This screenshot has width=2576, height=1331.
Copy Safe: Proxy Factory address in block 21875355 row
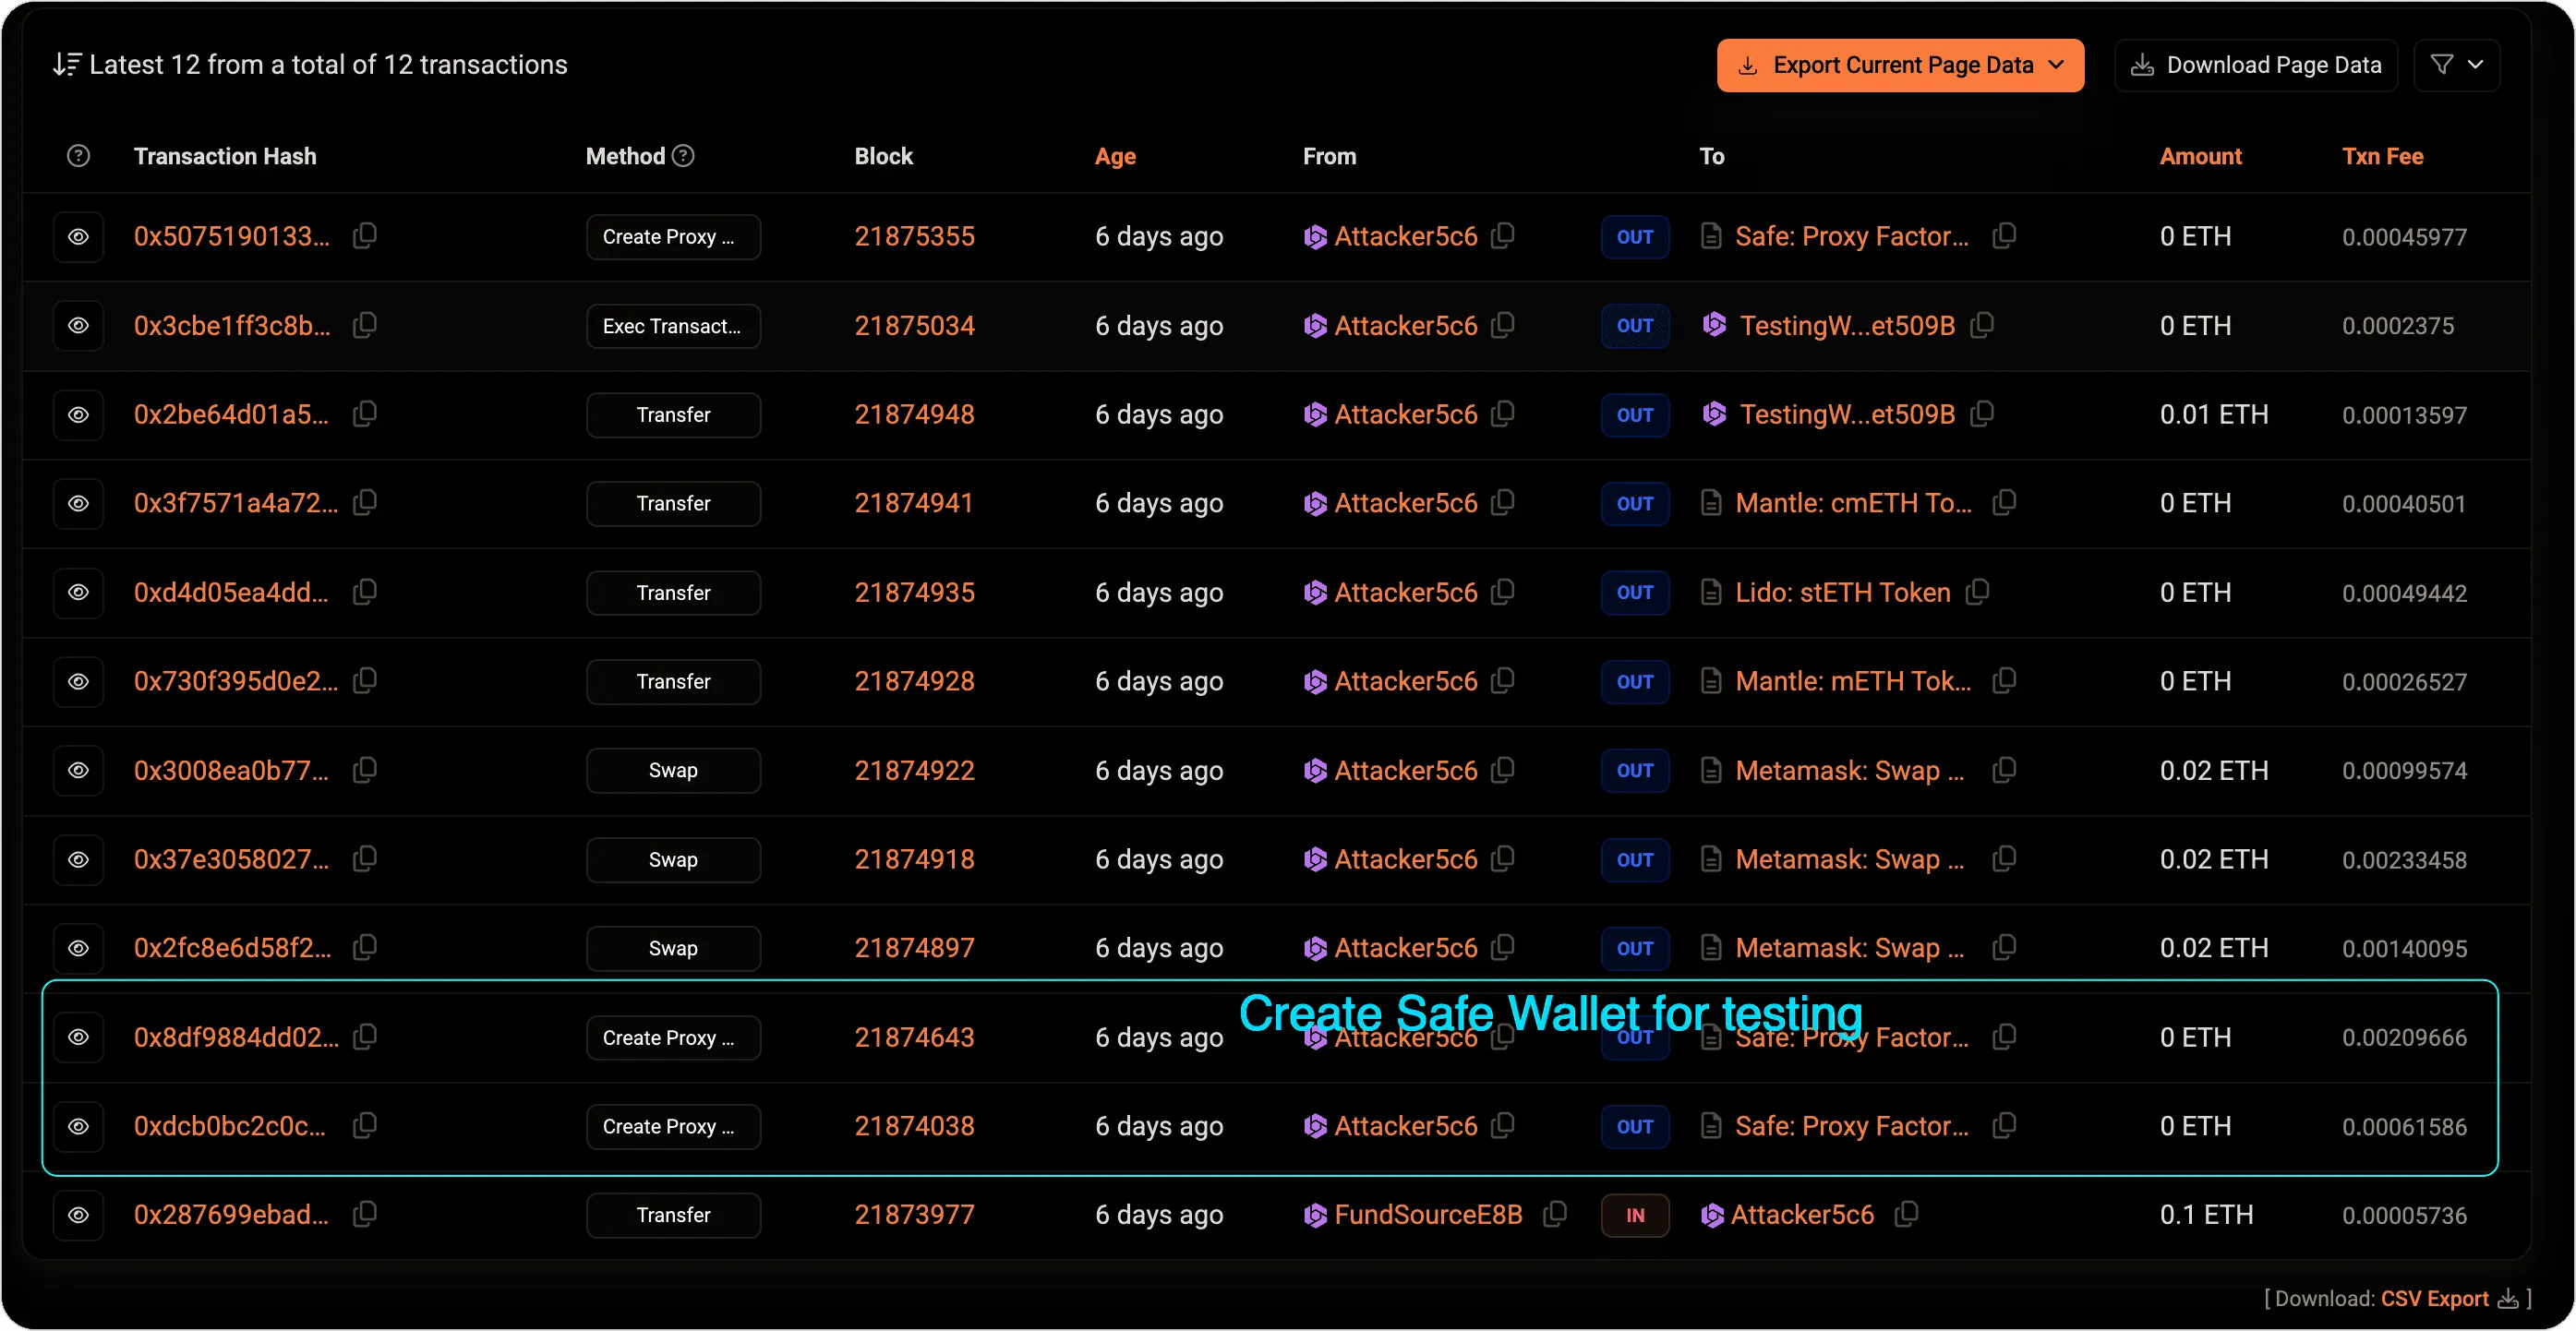[2004, 236]
